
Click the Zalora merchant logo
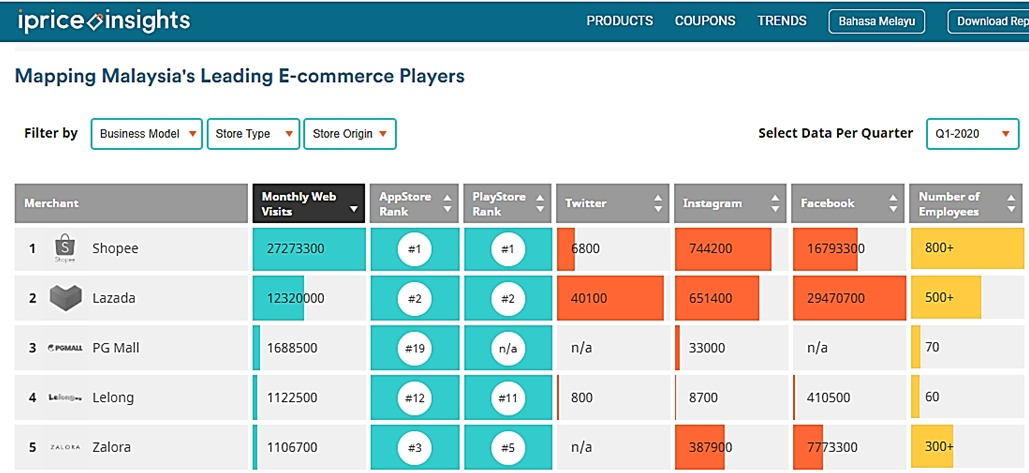[x=65, y=447]
